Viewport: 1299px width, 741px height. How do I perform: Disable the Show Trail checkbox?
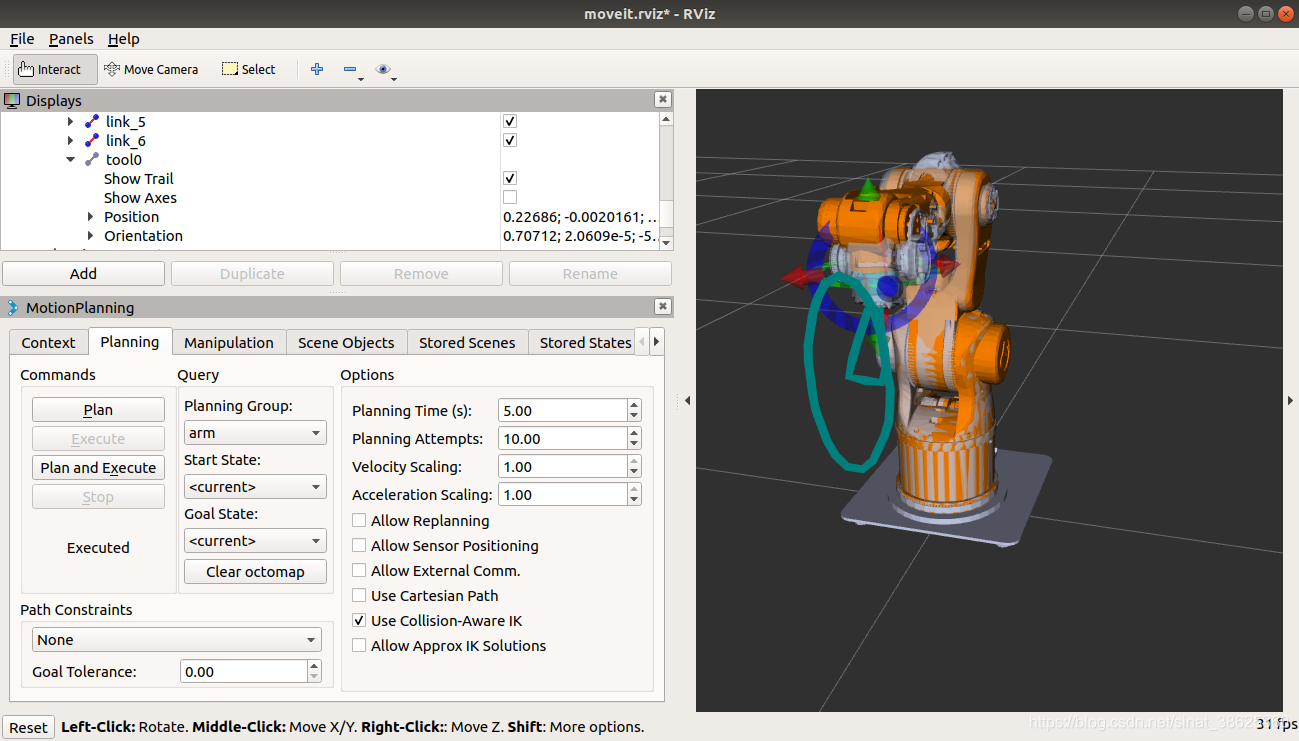(x=510, y=178)
